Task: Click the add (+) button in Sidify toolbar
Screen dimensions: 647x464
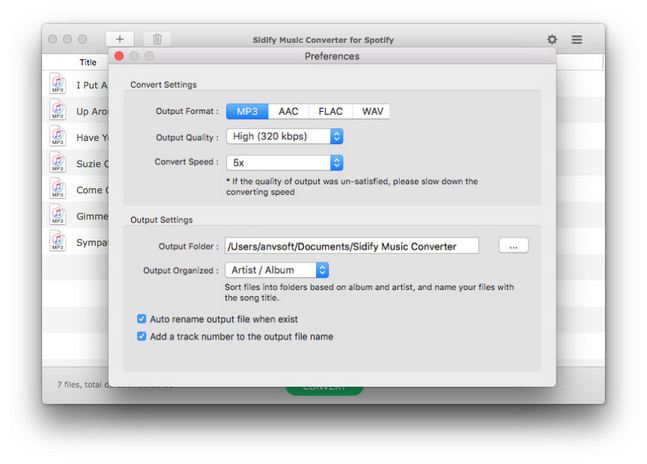Action: point(120,39)
